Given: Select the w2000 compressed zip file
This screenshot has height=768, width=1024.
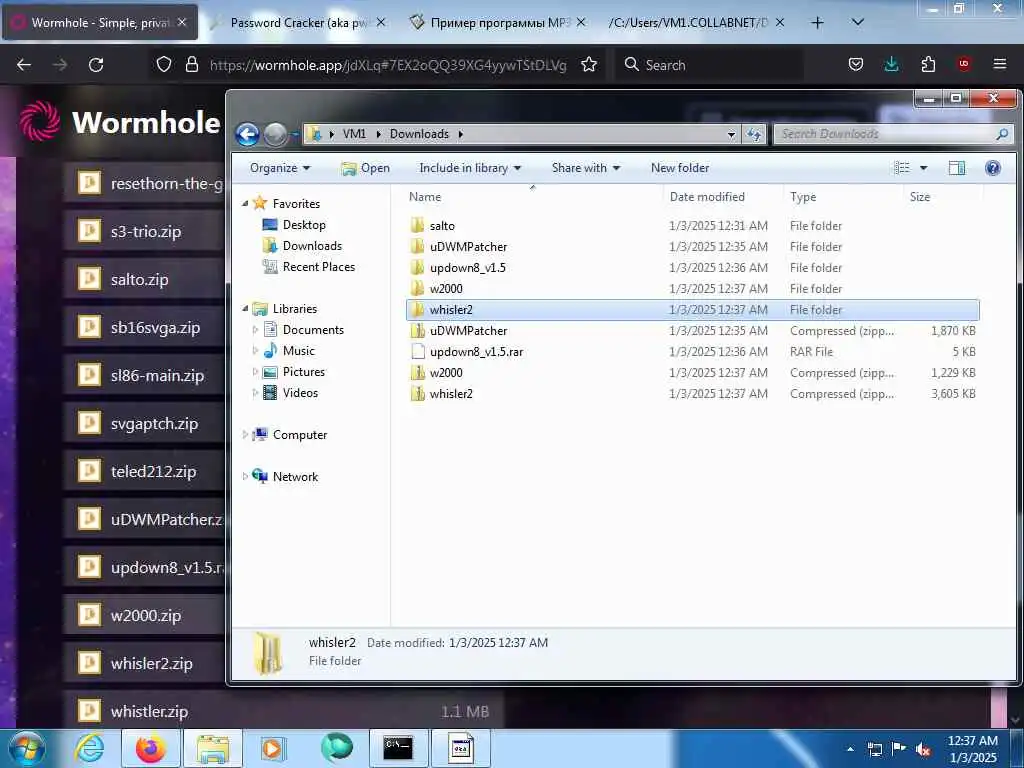Looking at the screenshot, I should click(692, 372).
